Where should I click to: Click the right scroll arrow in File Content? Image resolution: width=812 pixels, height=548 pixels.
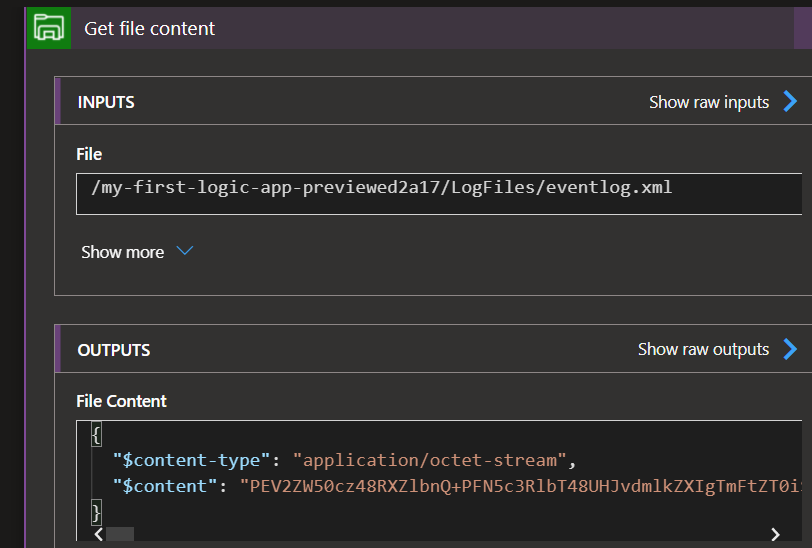[x=775, y=535]
